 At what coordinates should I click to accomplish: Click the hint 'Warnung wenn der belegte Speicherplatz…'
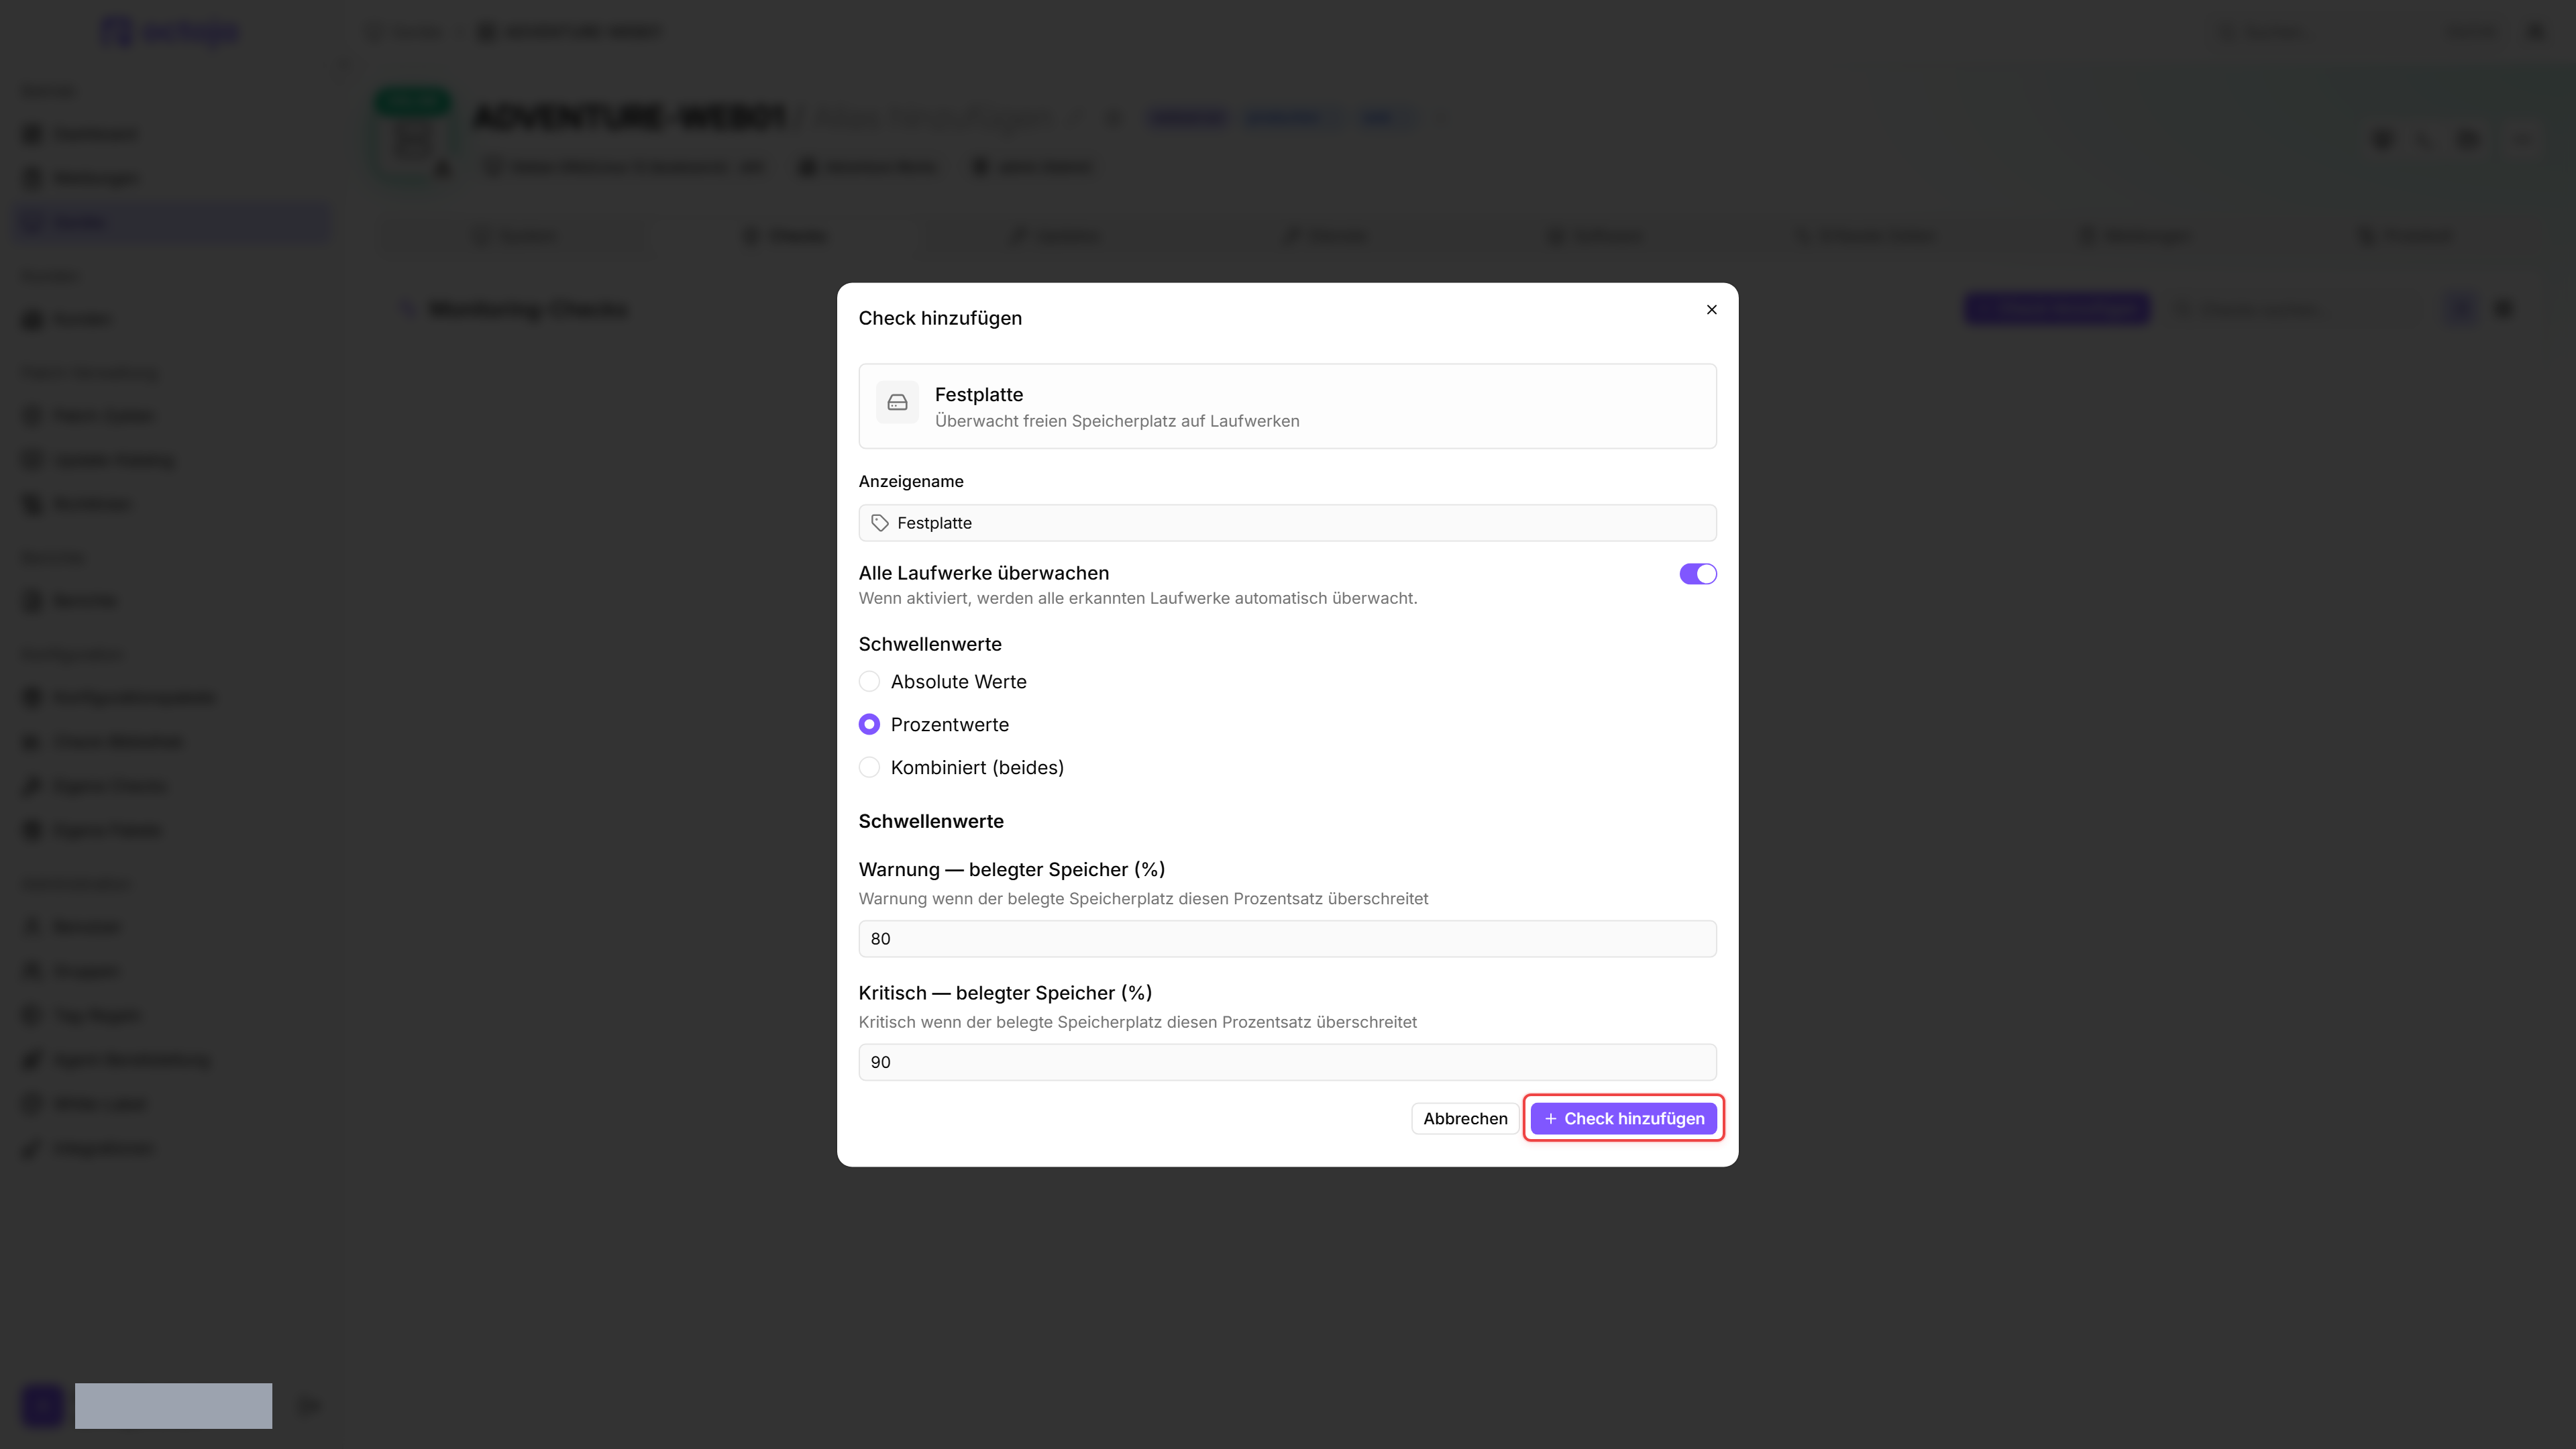[x=1143, y=899]
